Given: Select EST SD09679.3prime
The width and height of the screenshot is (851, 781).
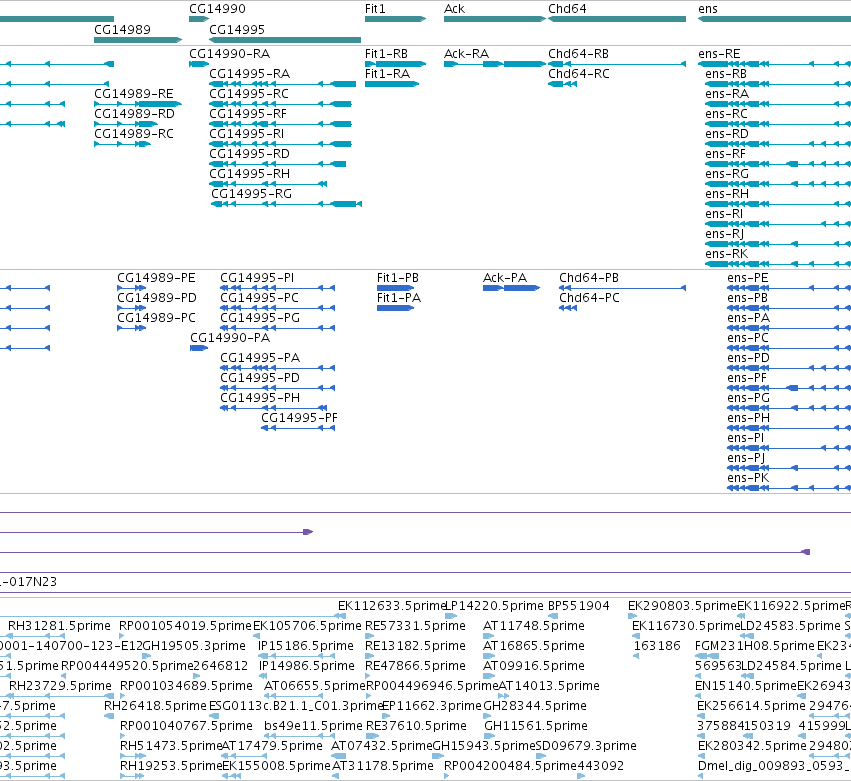Looking at the screenshot, I should 586,746.
